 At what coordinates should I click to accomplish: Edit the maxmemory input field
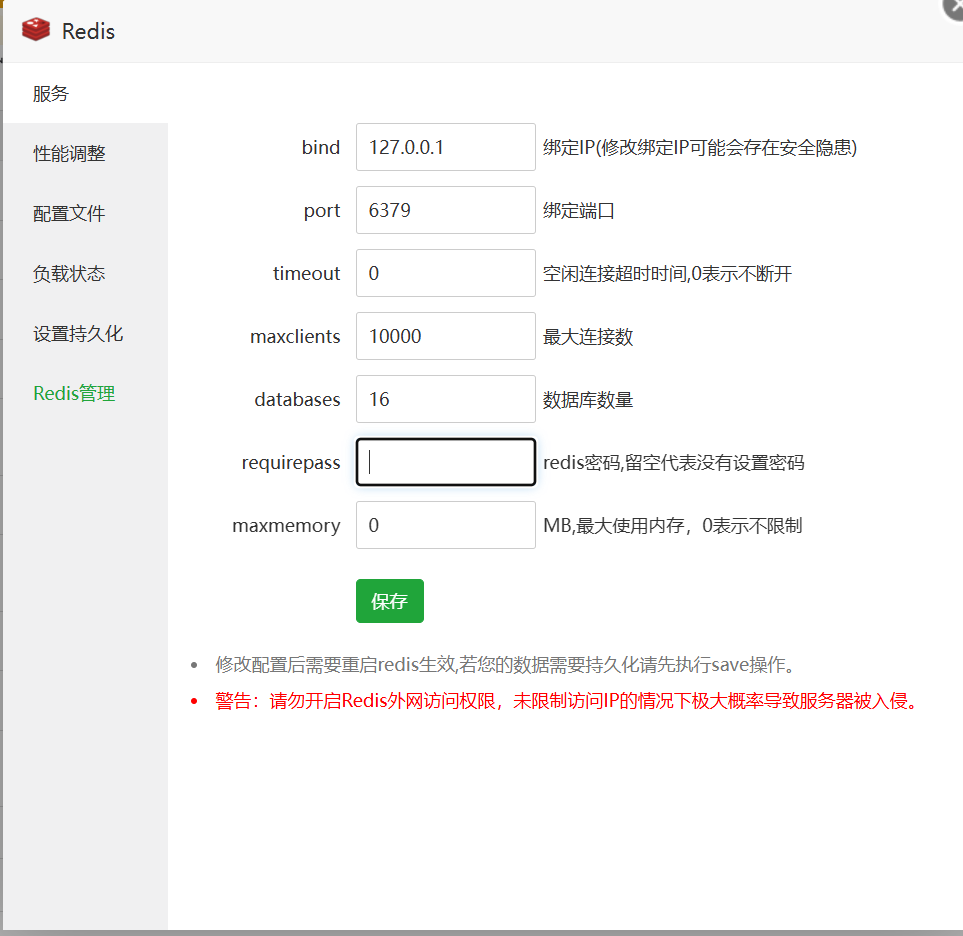446,525
